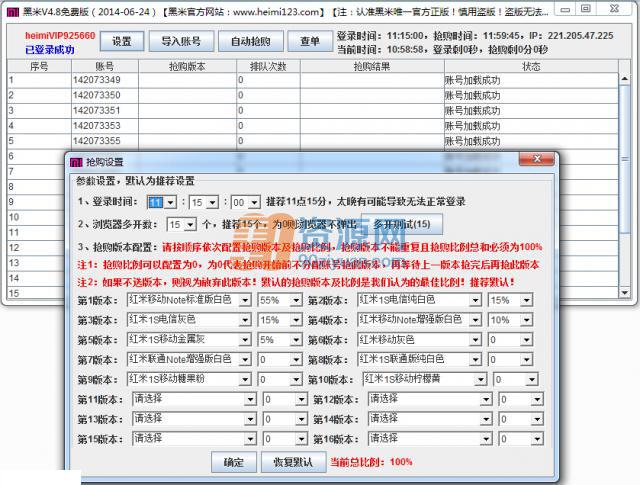Image resolution: width=640 pixels, height=485 pixels.
Task: Click the 导入账号 button
Action: click(x=181, y=41)
